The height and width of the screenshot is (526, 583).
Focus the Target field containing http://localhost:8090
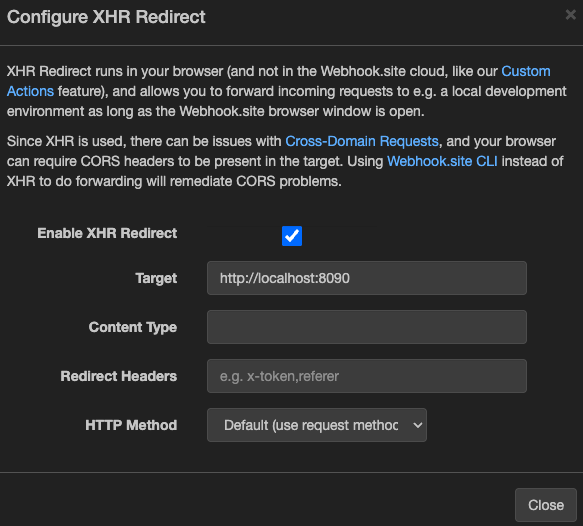click(x=367, y=278)
